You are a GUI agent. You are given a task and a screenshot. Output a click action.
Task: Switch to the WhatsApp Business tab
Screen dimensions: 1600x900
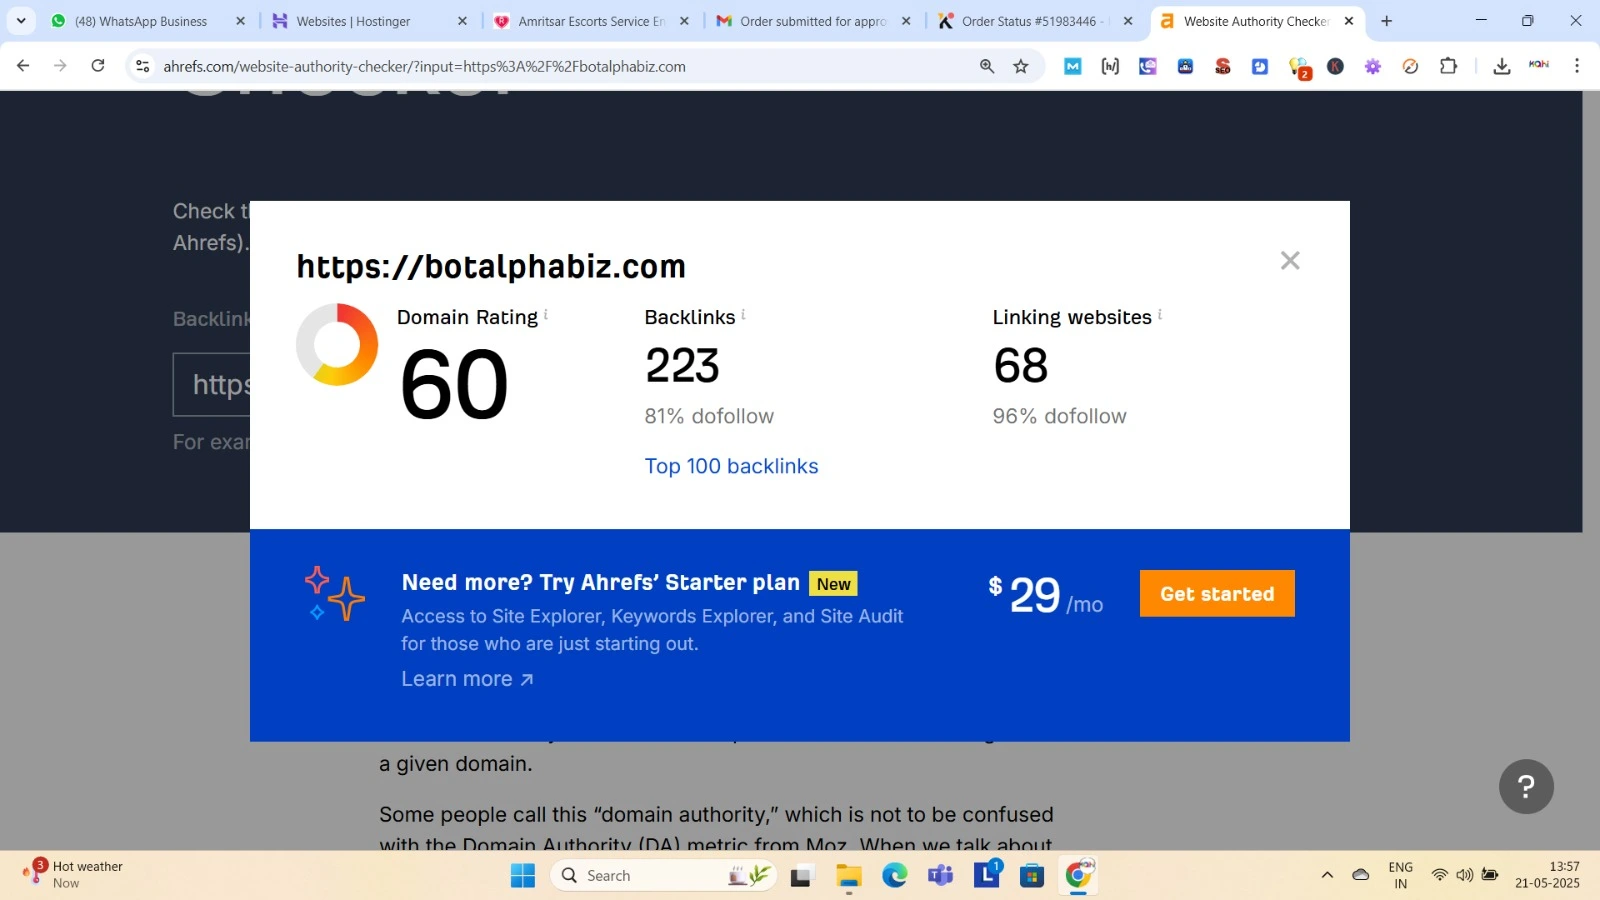tap(142, 21)
